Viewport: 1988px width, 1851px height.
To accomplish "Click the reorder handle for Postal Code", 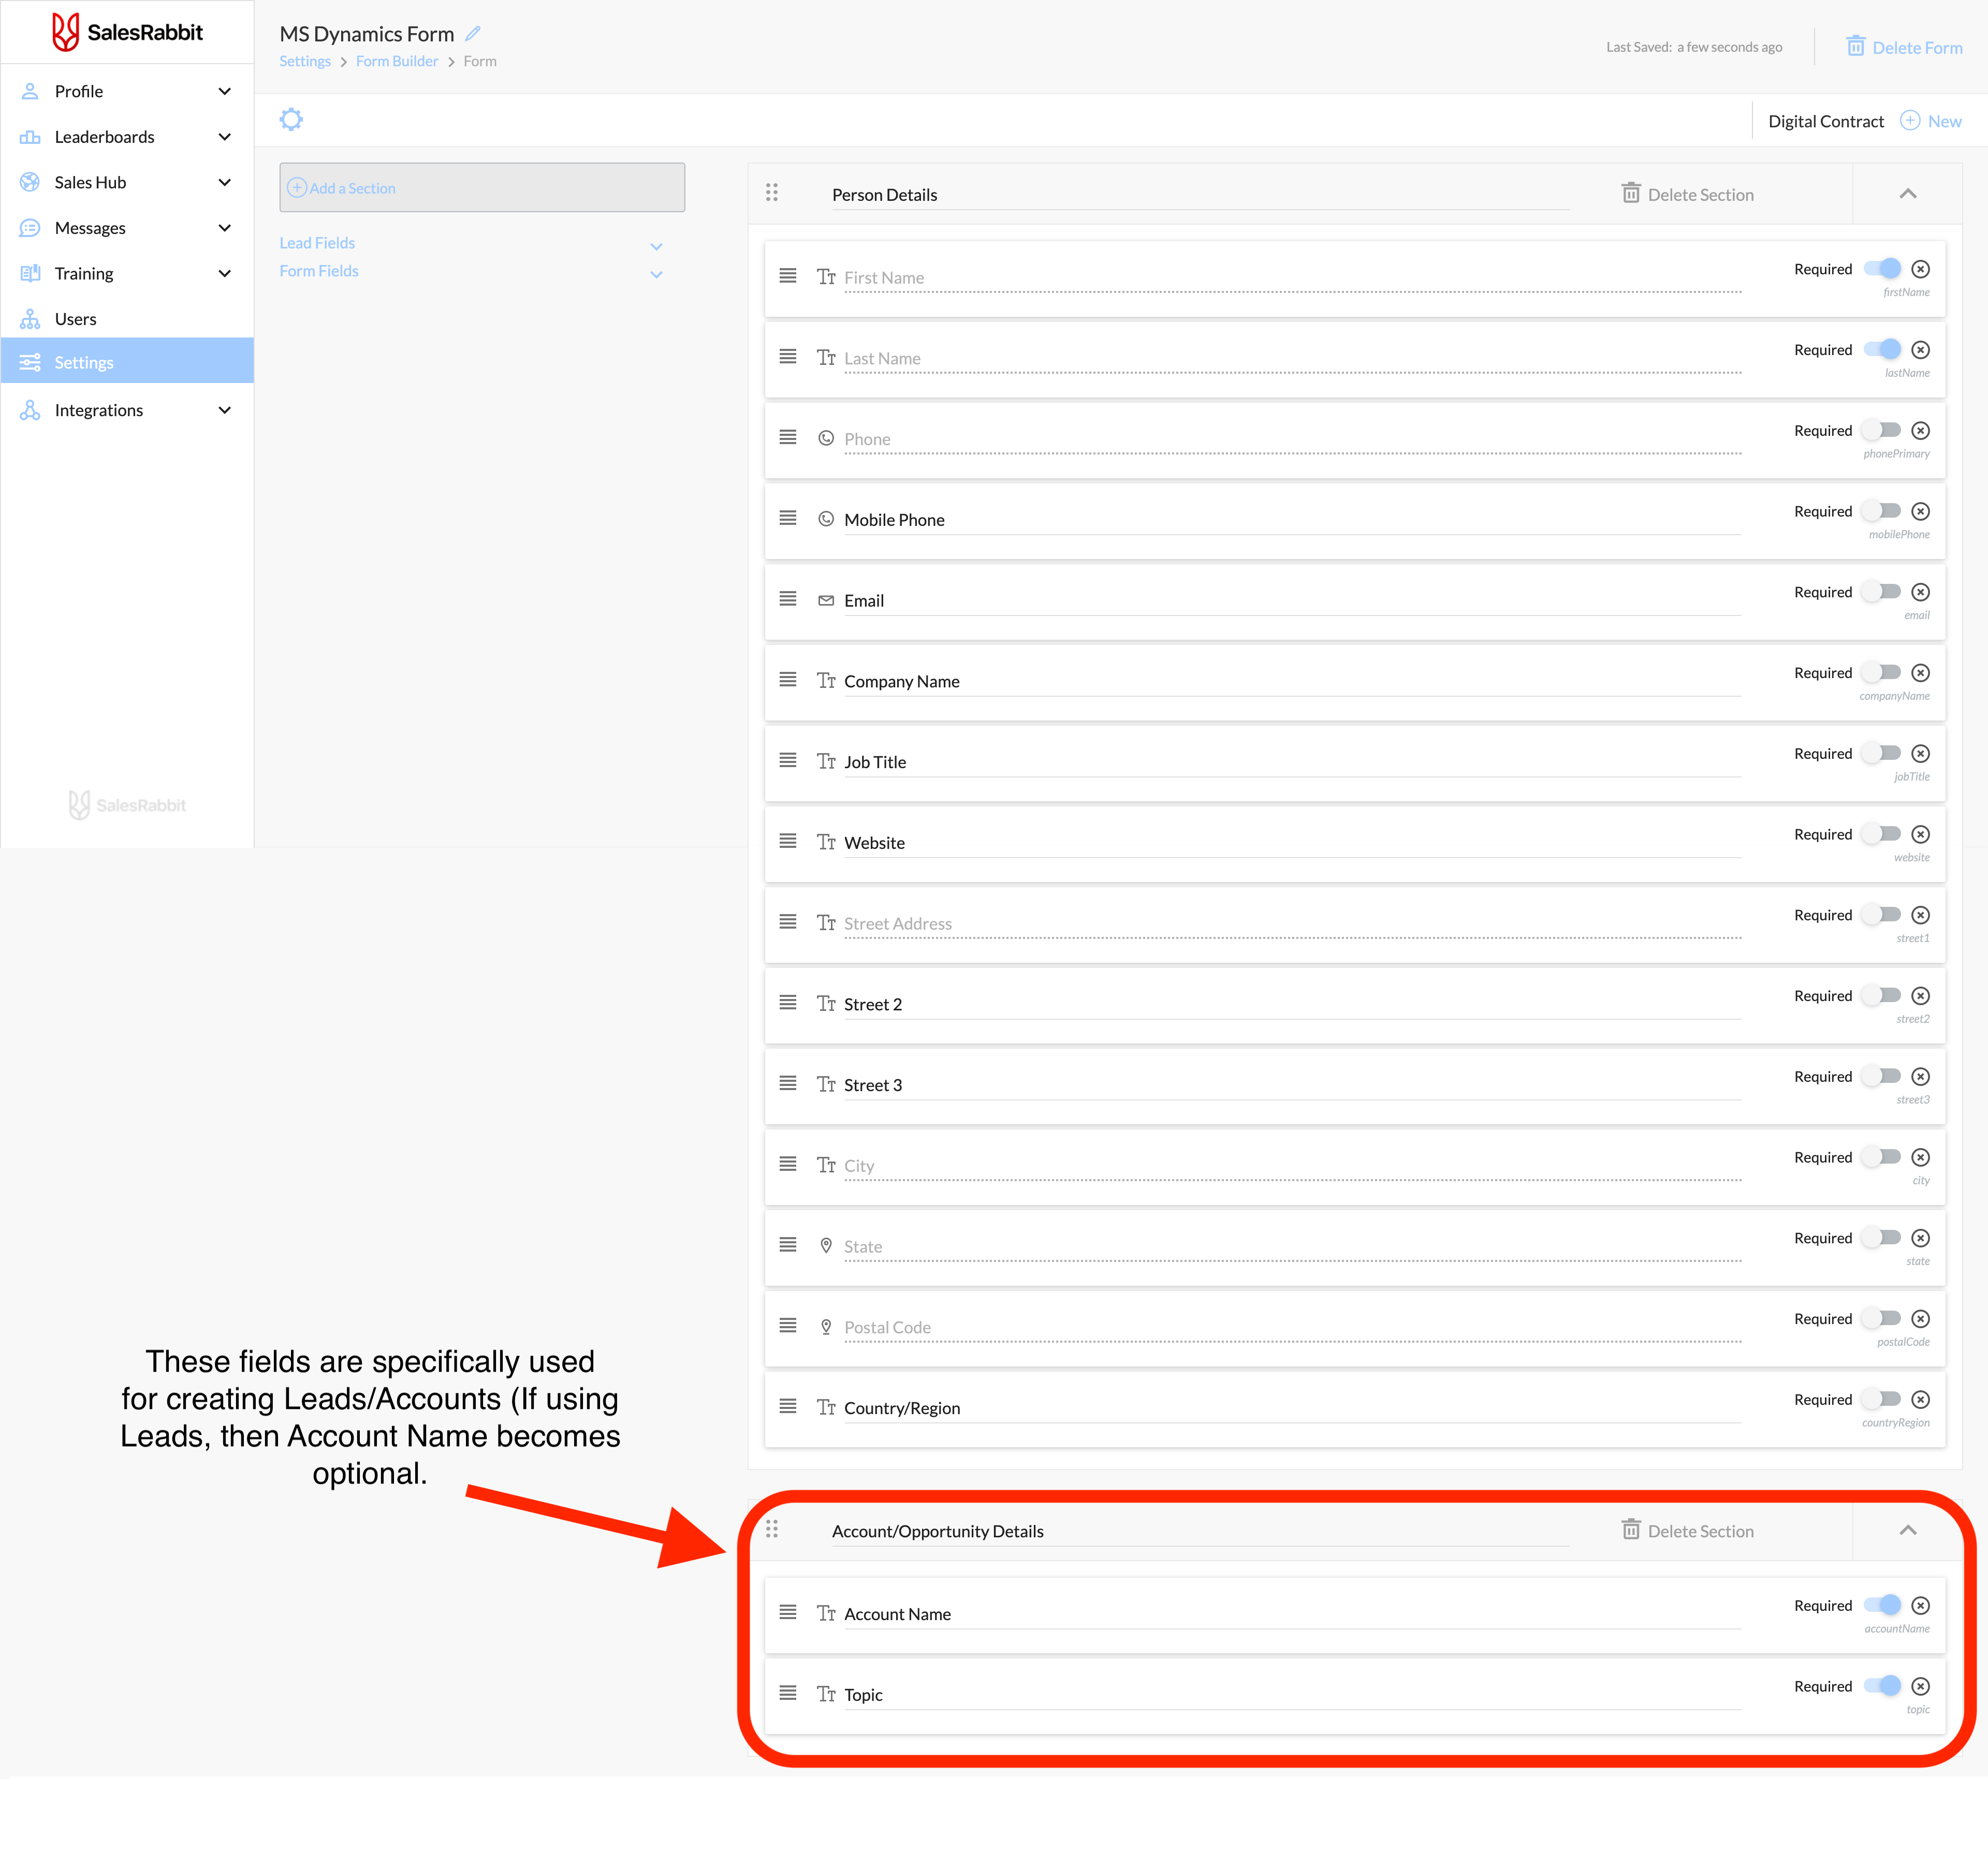I will pos(788,1325).
